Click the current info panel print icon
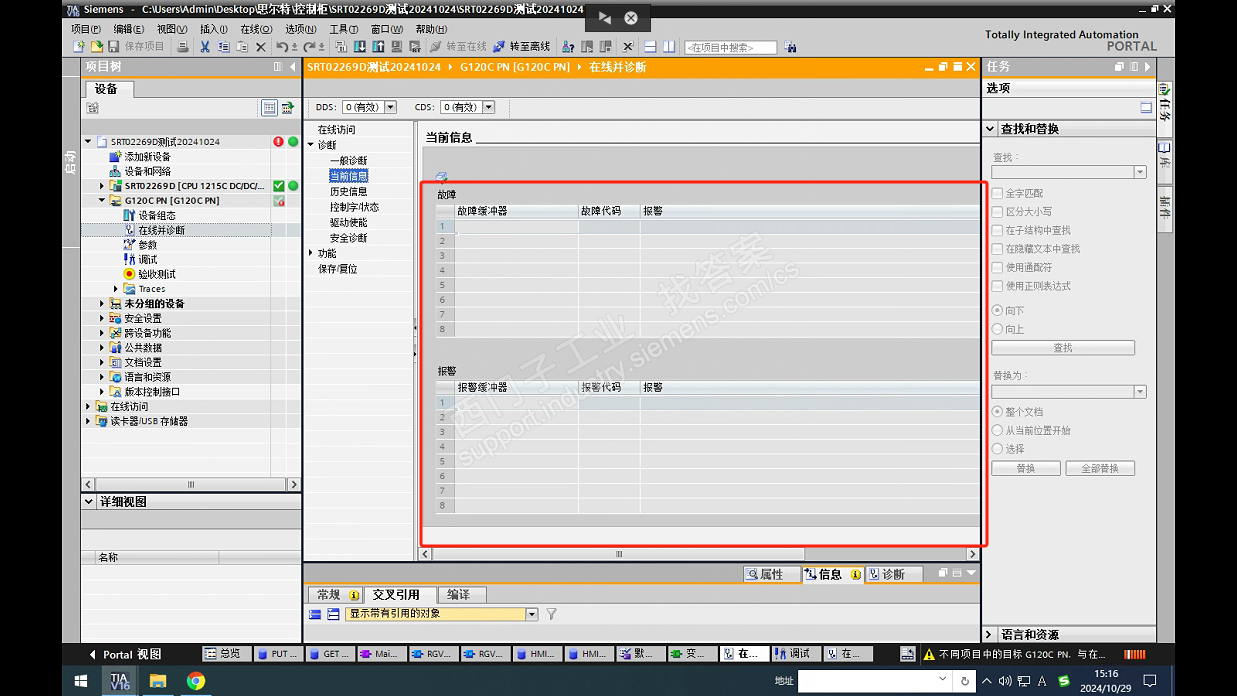This screenshot has width=1237, height=696. [x=441, y=177]
